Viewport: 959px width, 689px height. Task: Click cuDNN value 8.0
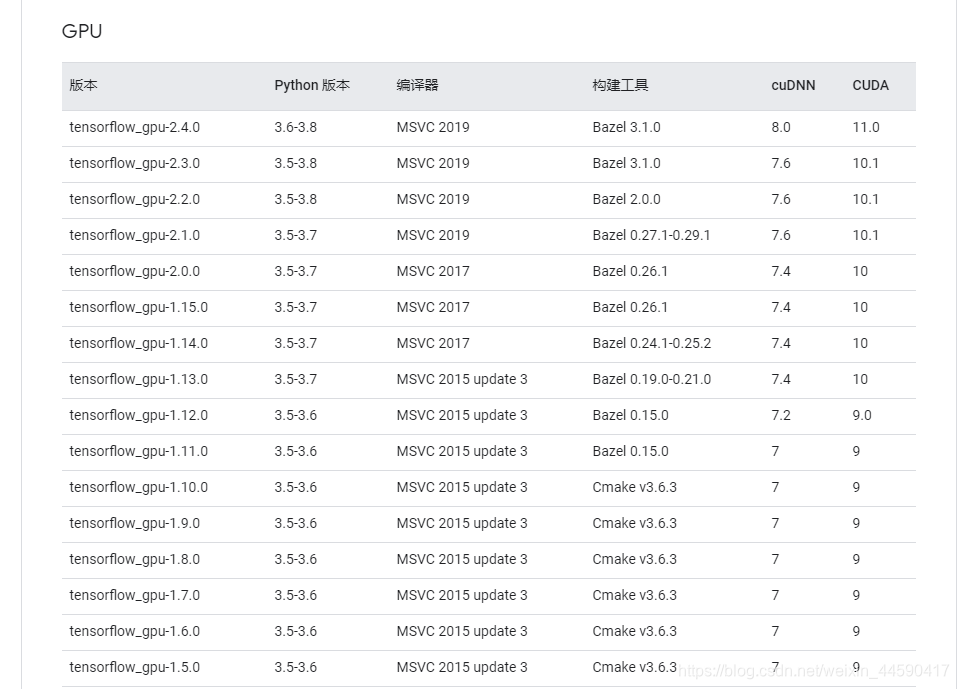point(781,128)
